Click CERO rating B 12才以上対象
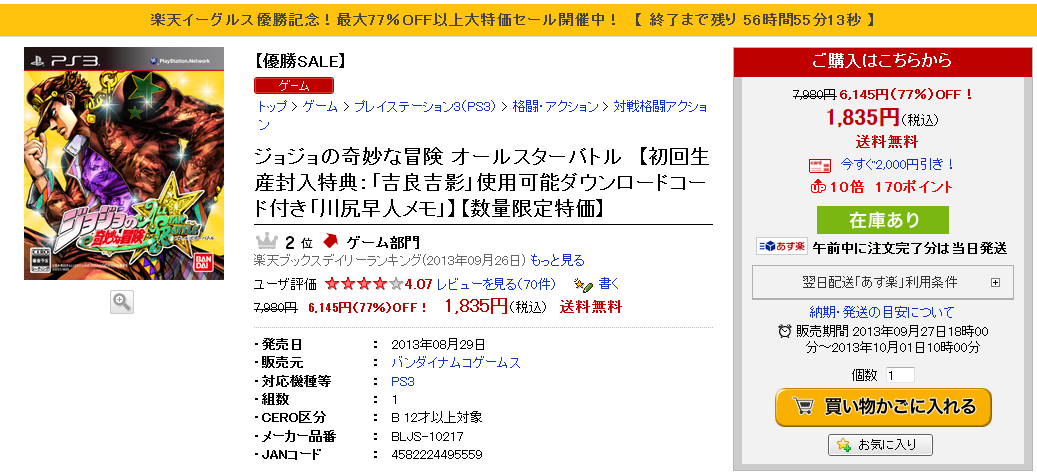This screenshot has height=476, width=1037. 436,418
